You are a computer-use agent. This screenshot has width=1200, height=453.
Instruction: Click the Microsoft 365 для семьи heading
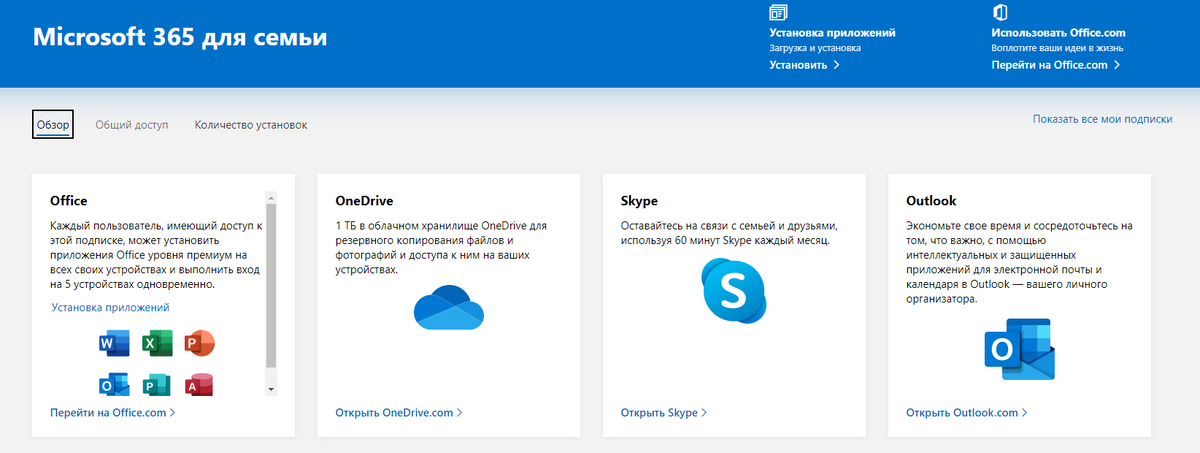click(180, 38)
